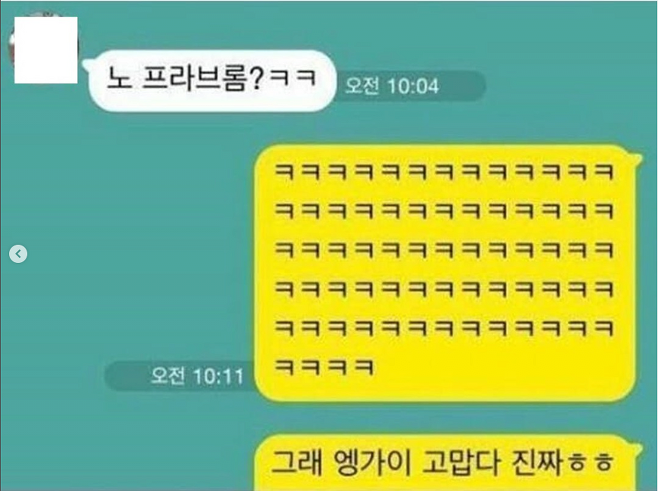Click the pointed tail of the white bubble
Screen dimensions: 658x491
pos(87,63)
